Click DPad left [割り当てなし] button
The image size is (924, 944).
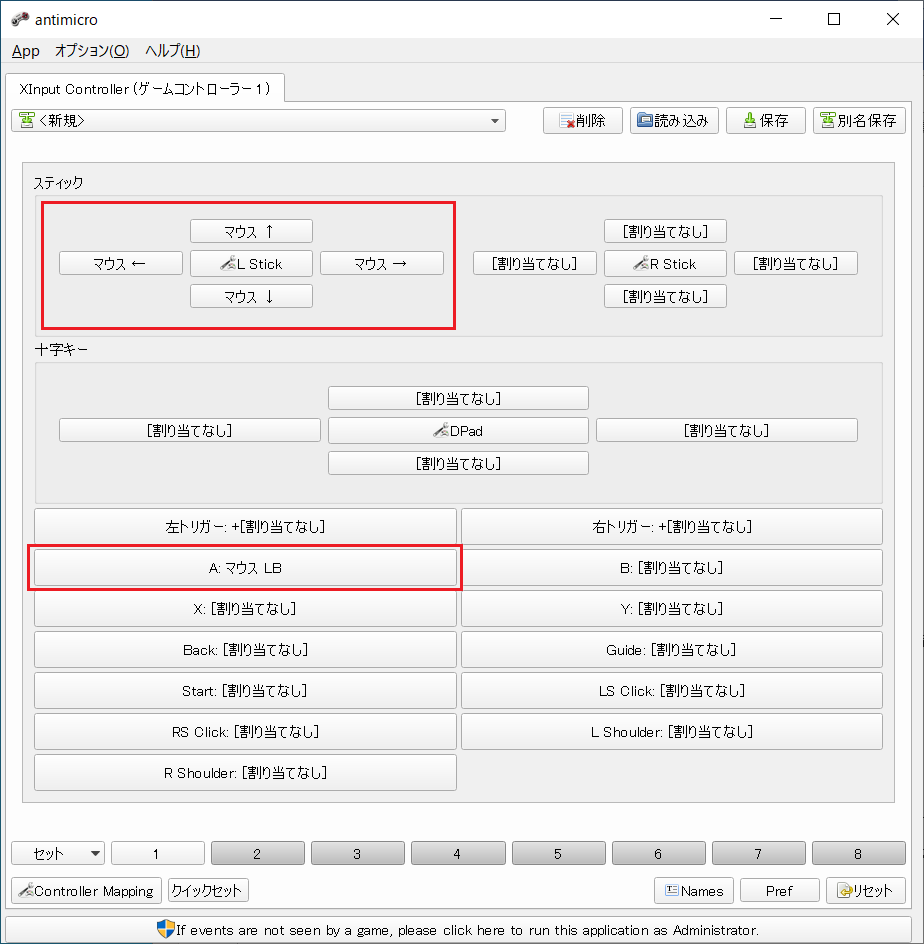pos(190,430)
